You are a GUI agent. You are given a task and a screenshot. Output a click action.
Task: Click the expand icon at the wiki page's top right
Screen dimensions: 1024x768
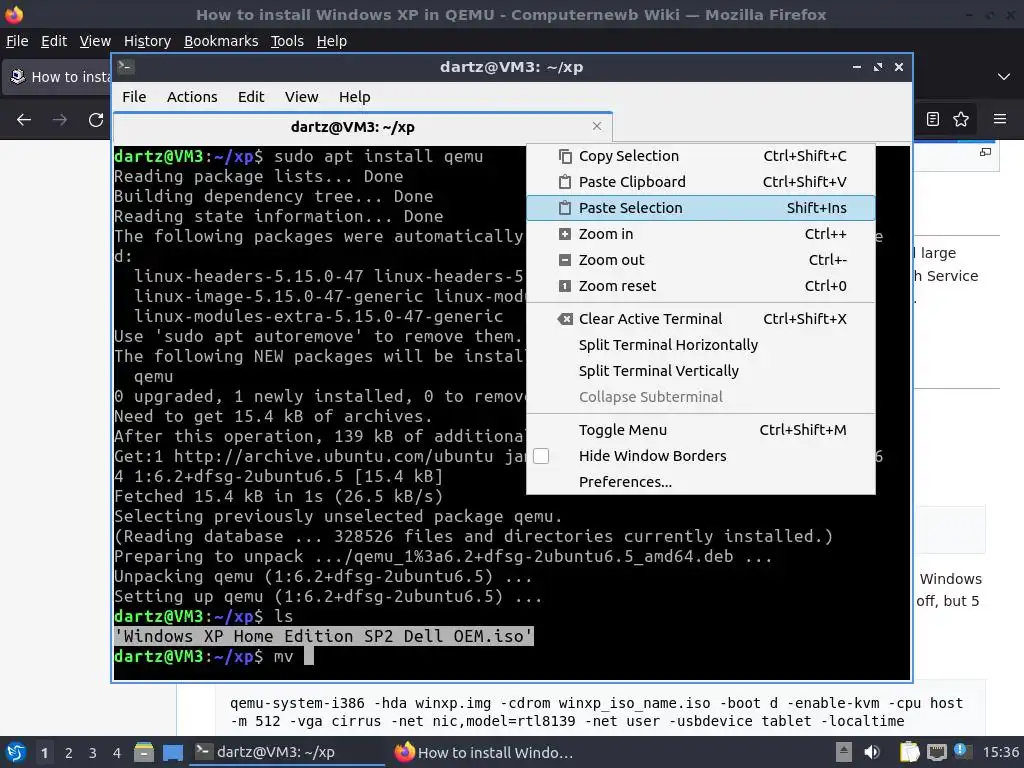tap(985, 152)
